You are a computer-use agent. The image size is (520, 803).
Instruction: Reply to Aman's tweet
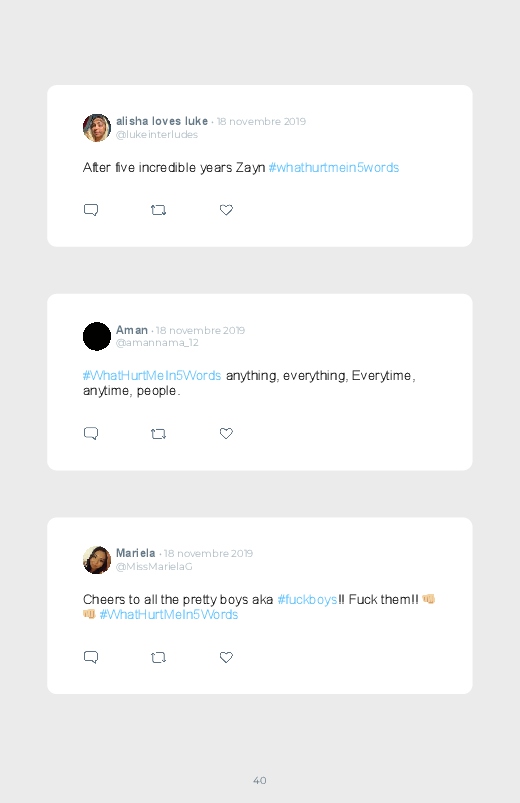tap(91, 434)
